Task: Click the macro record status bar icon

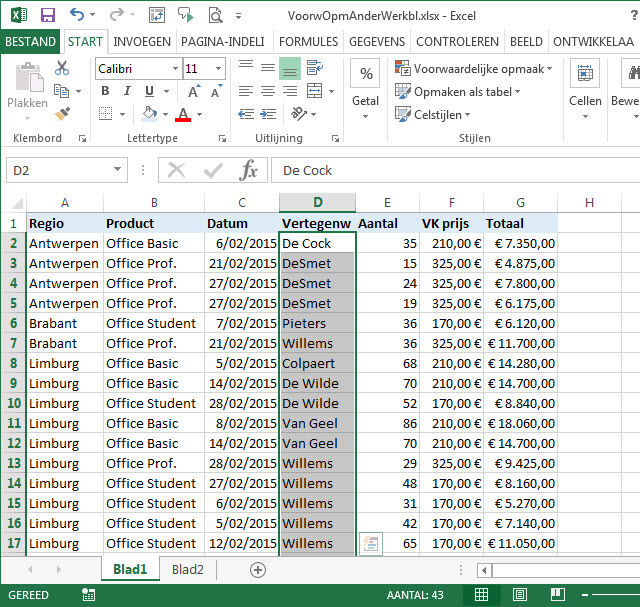Action: pos(89,595)
